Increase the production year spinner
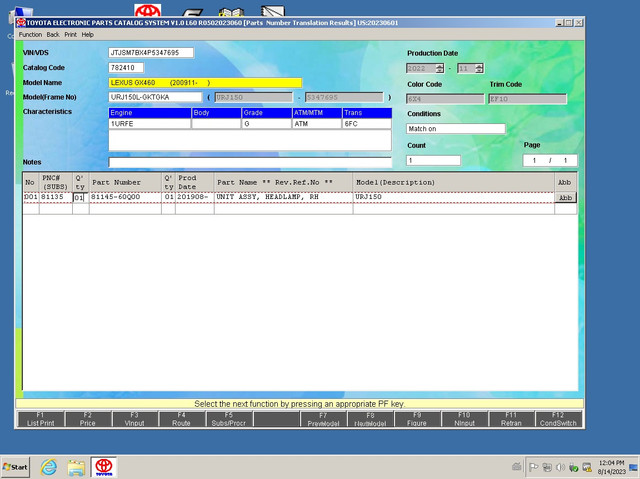 (440, 66)
